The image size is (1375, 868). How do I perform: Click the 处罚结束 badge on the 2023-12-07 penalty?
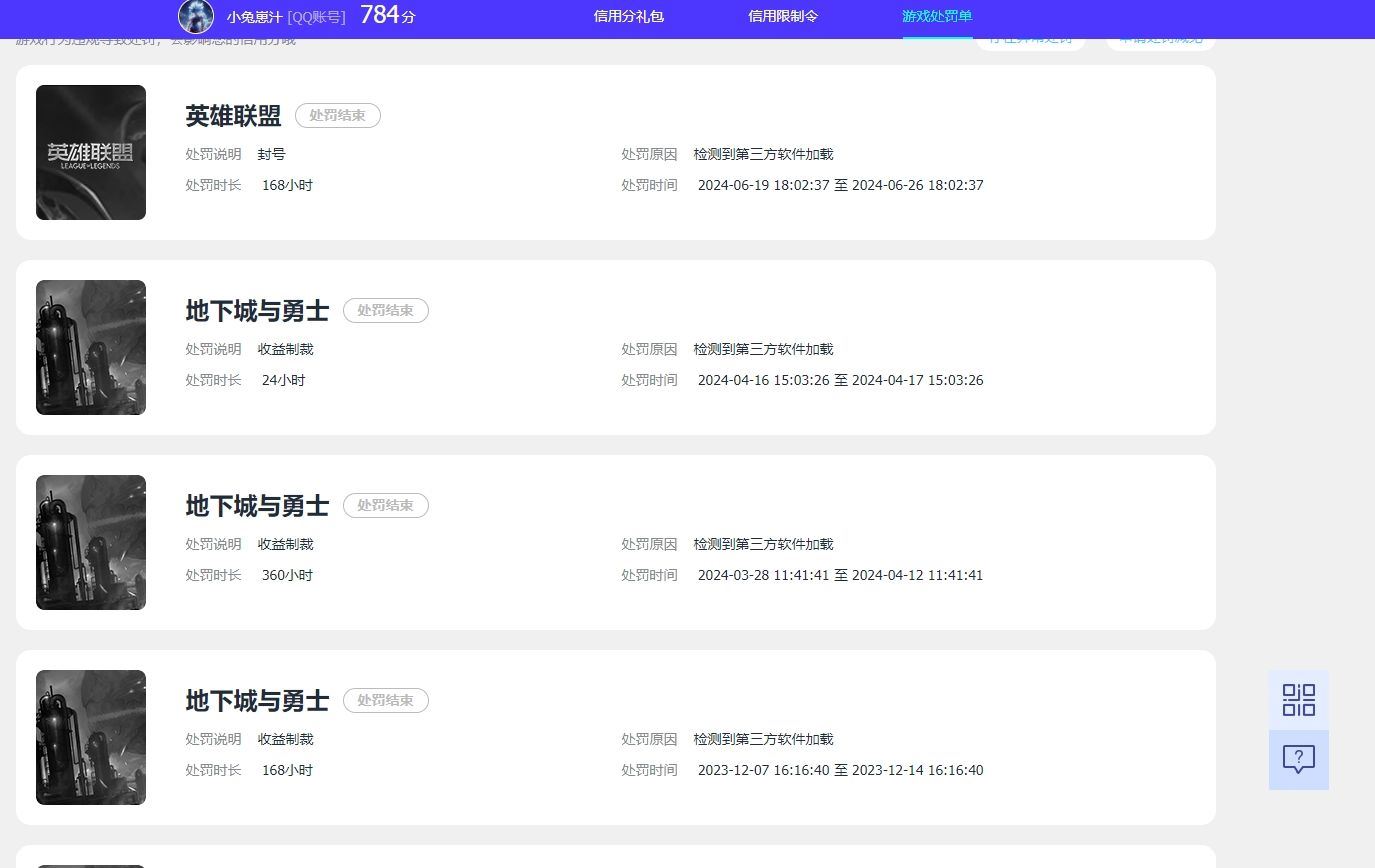tap(385, 700)
